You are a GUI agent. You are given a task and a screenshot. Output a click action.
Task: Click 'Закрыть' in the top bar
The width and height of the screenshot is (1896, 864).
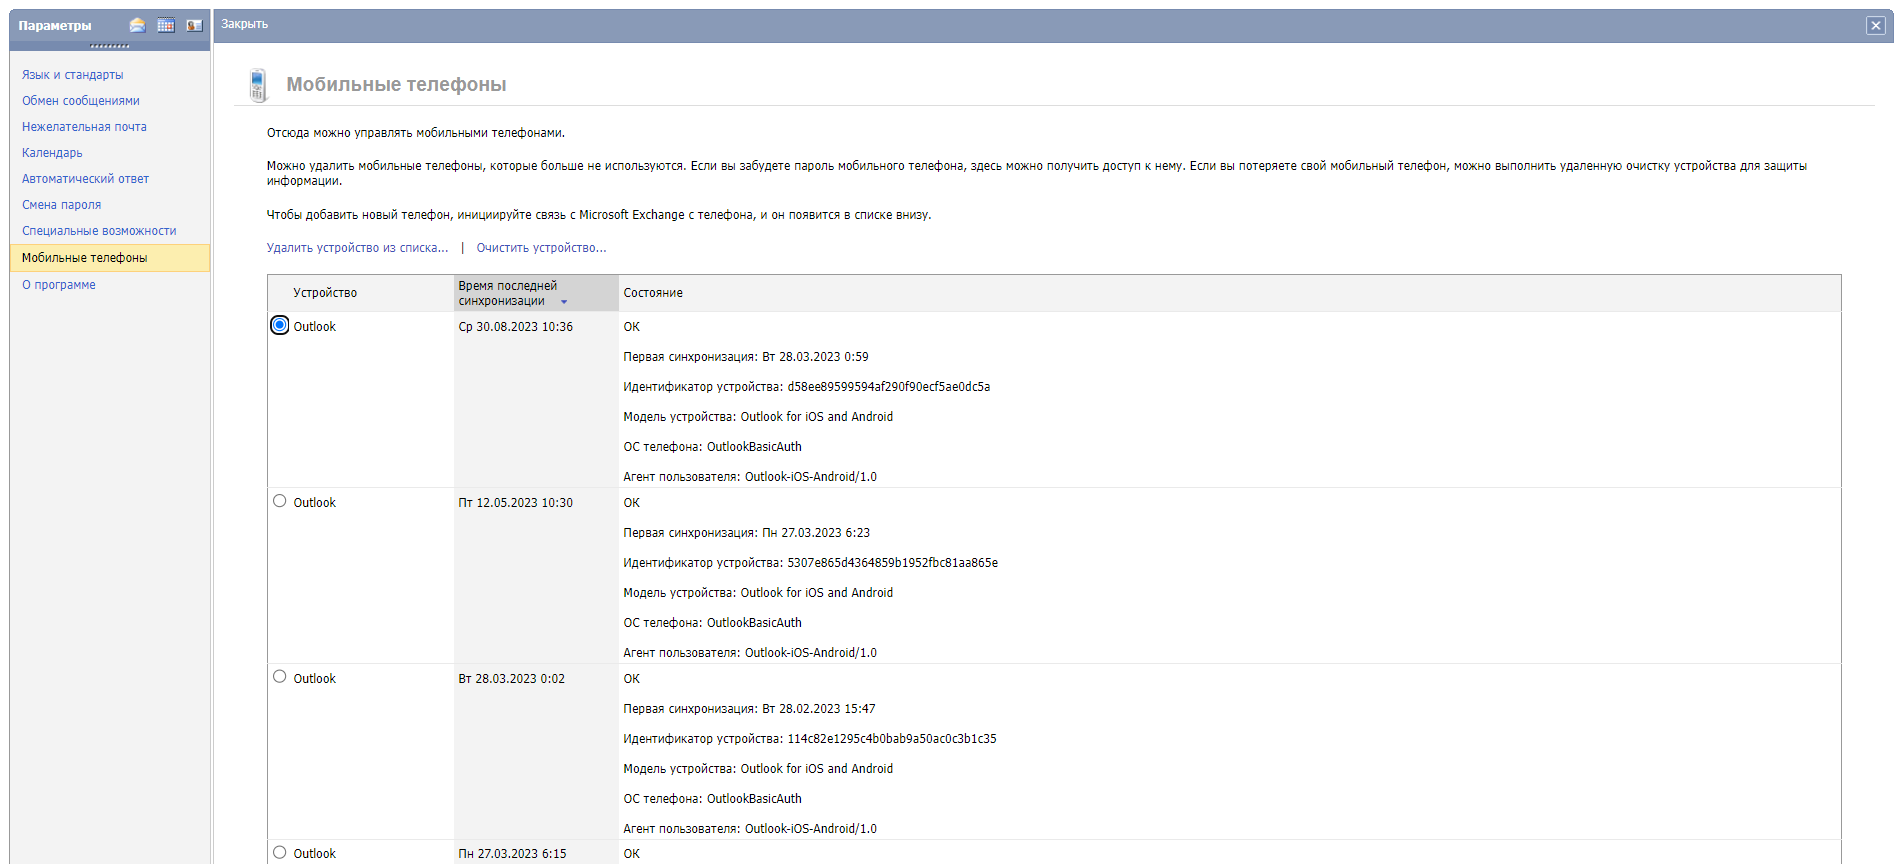tap(245, 24)
